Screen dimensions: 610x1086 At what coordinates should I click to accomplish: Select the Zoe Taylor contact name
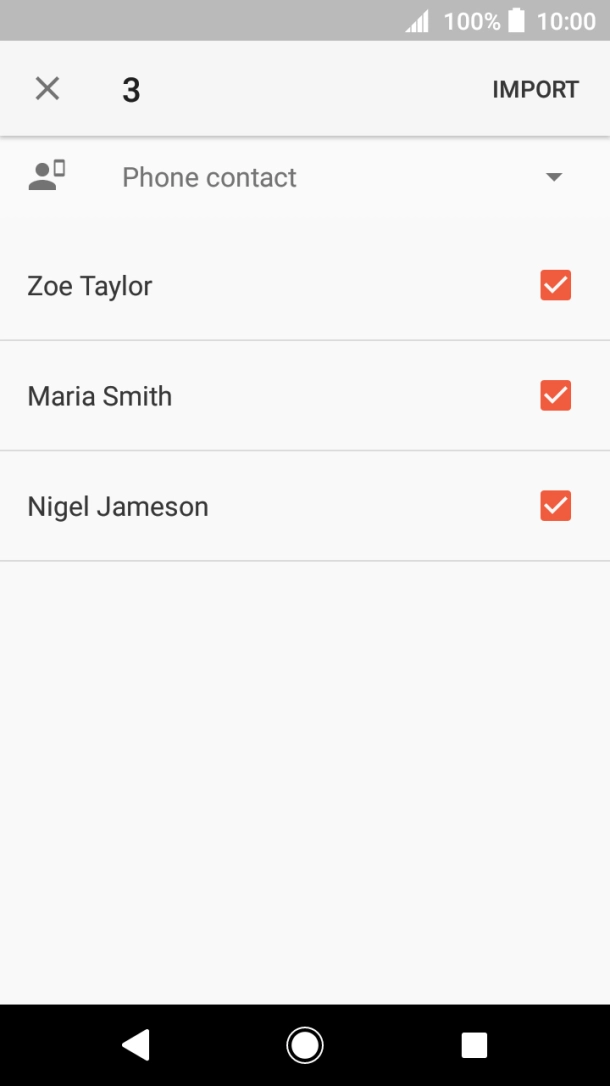click(x=90, y=287)
